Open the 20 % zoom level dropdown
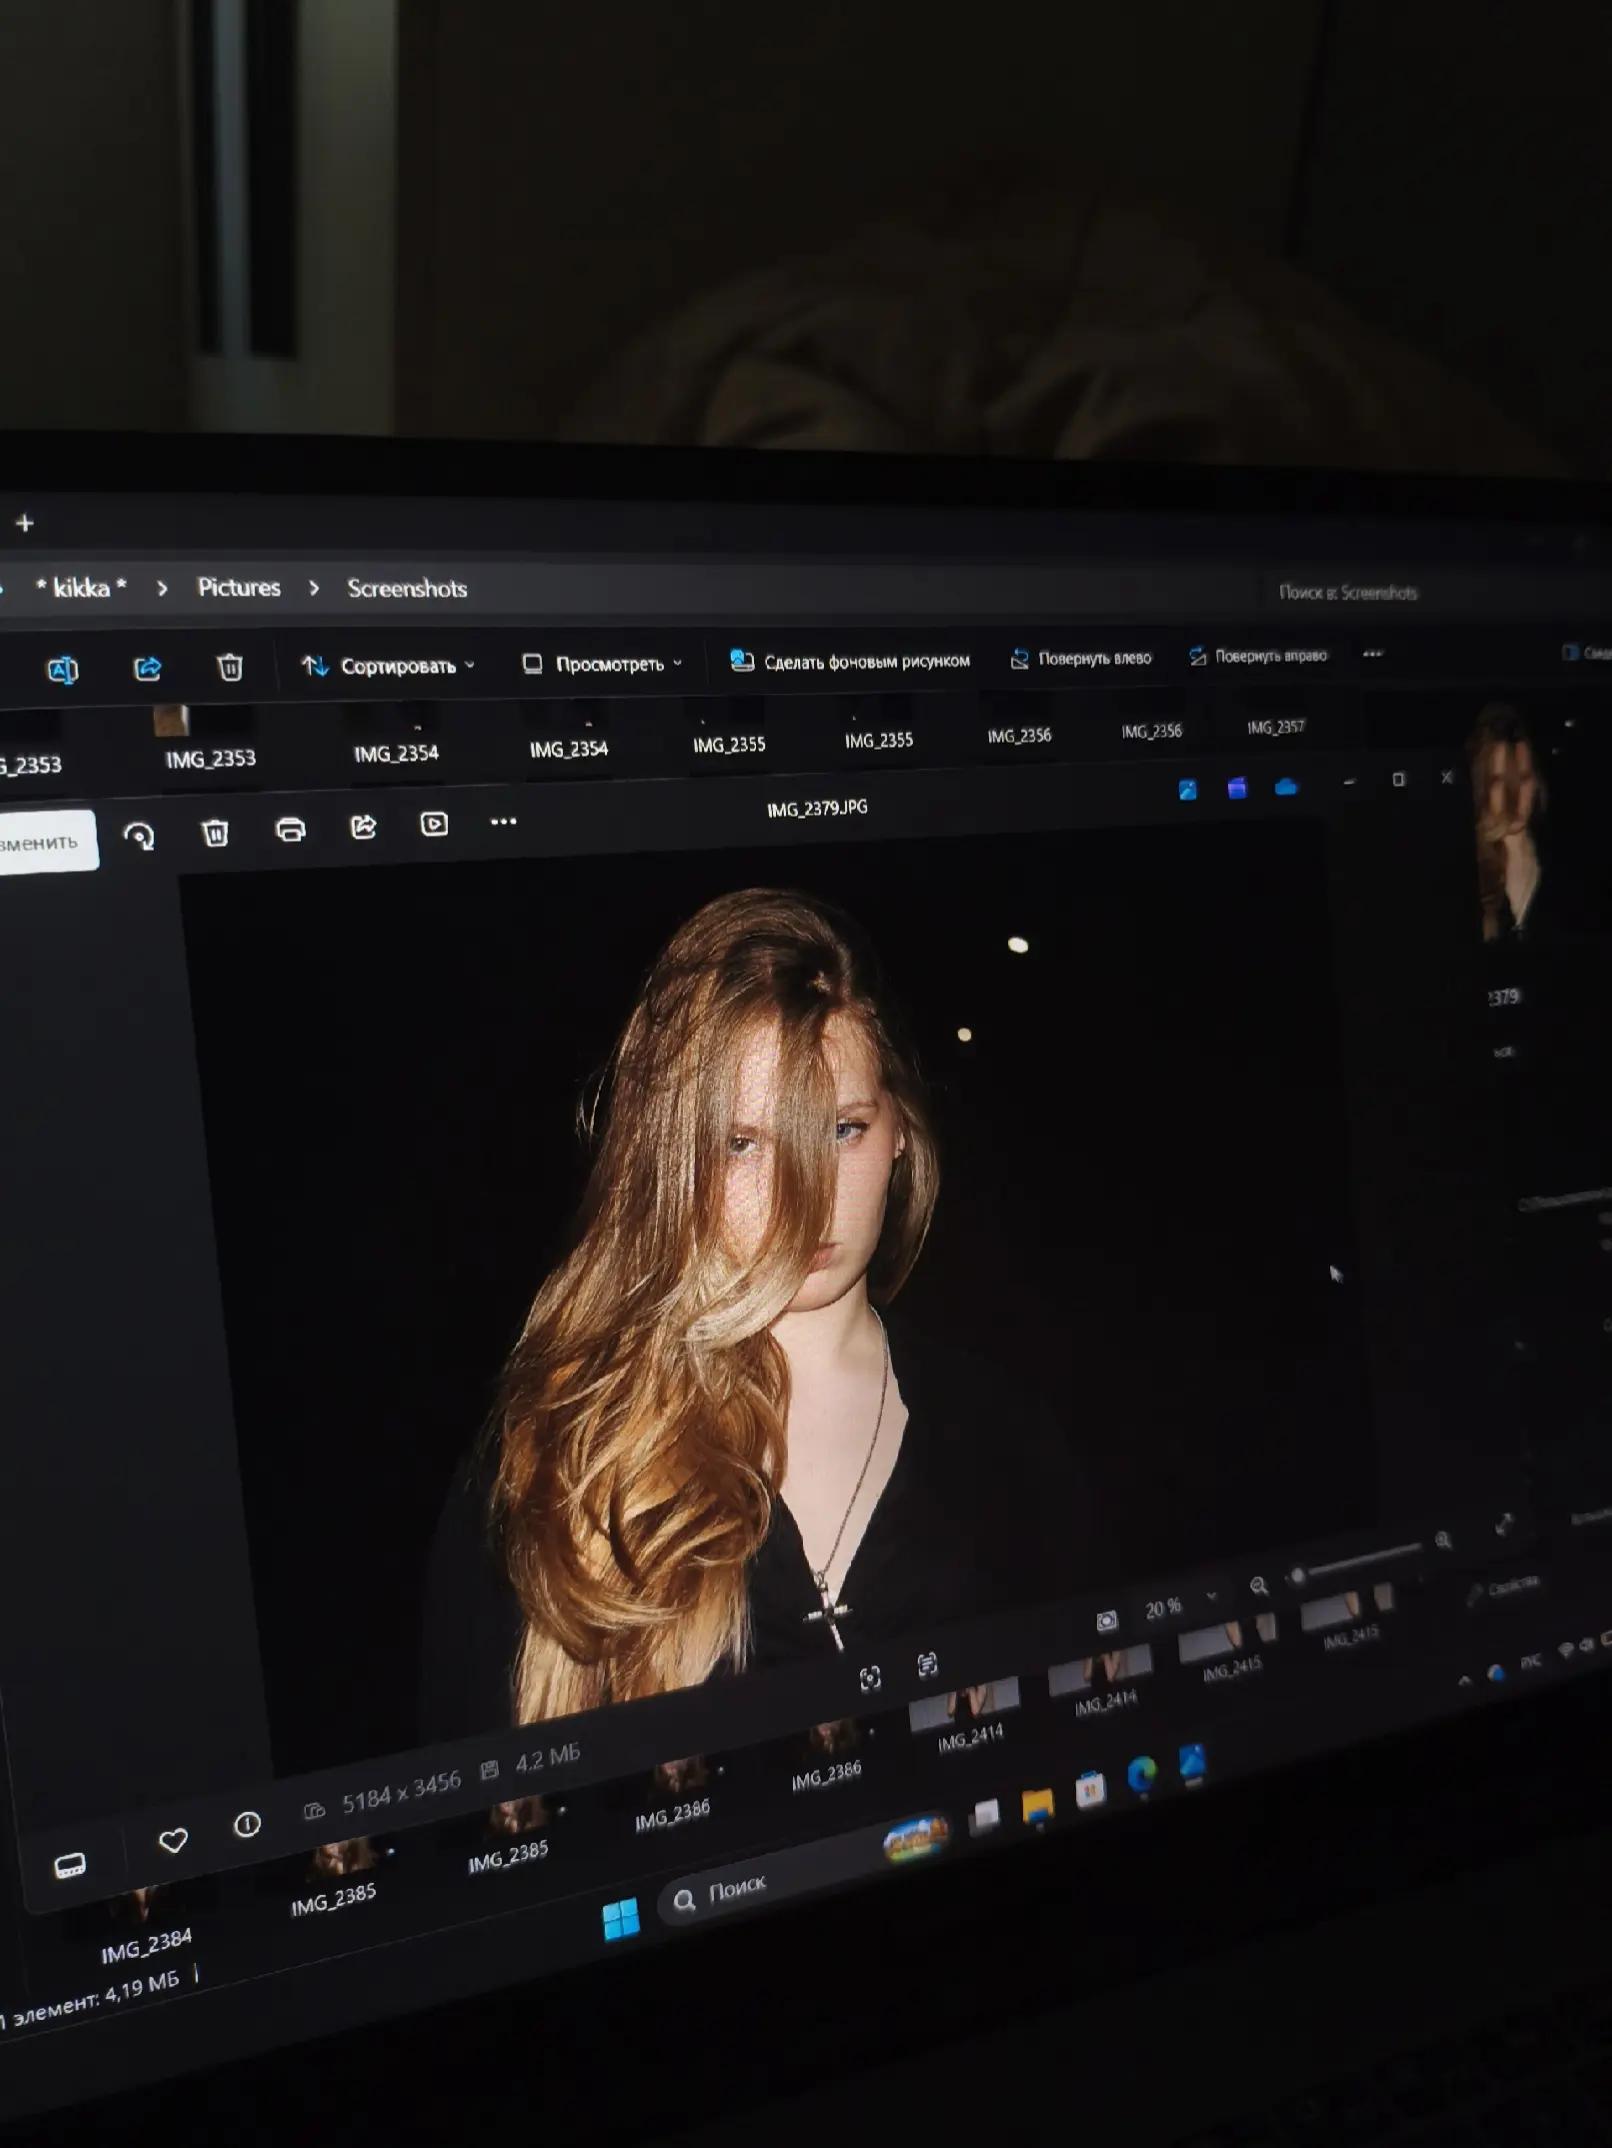Viewport: 1612px width, 2148px height. click(x=1180, y=1605)
